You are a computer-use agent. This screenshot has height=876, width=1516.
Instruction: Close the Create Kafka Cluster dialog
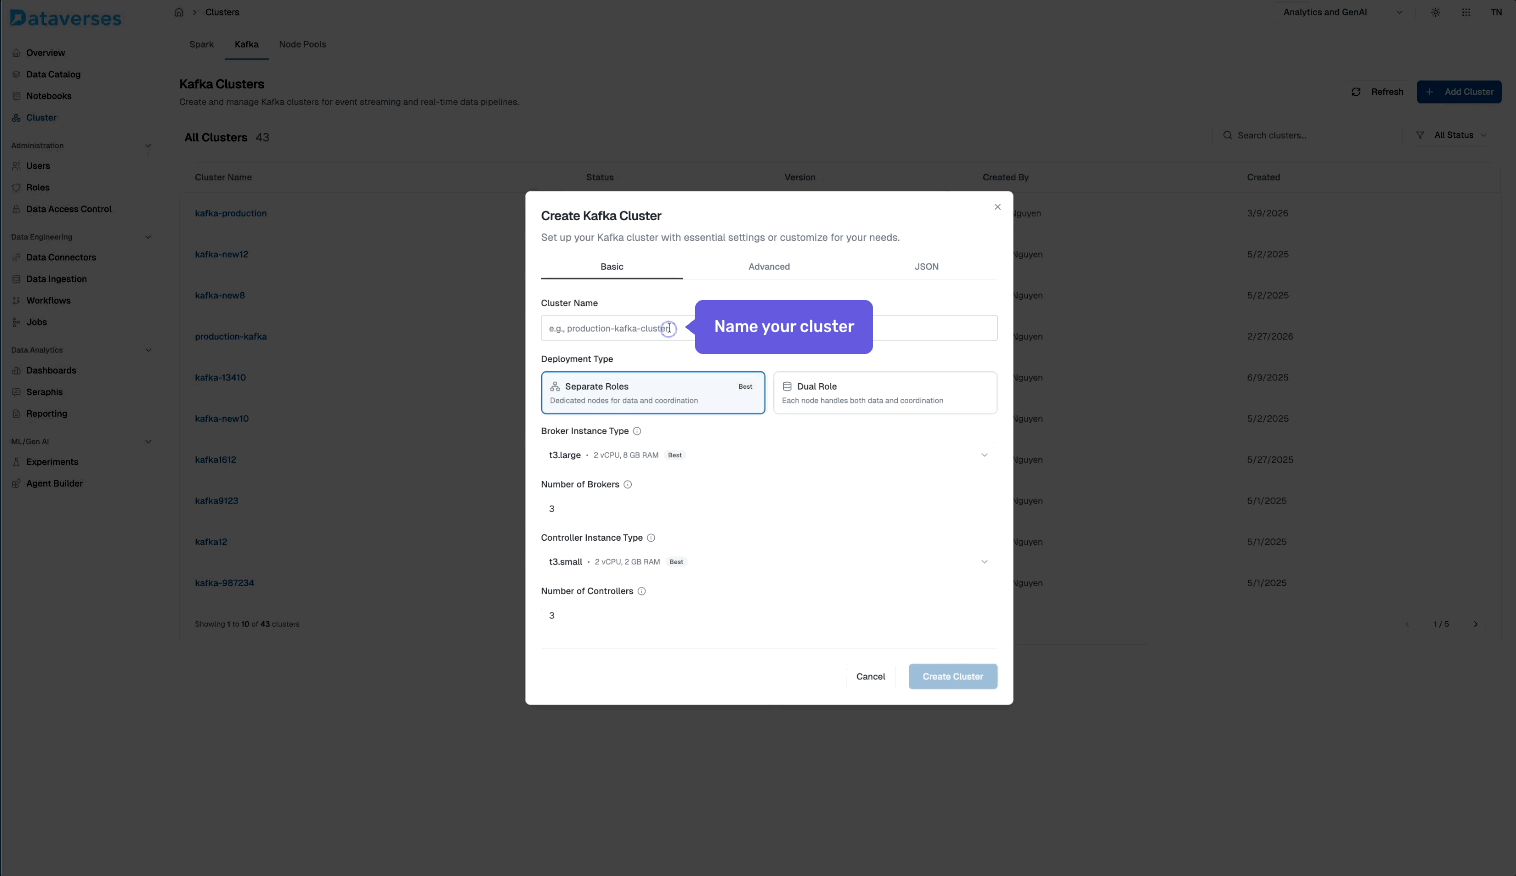(x=997, y=207)
